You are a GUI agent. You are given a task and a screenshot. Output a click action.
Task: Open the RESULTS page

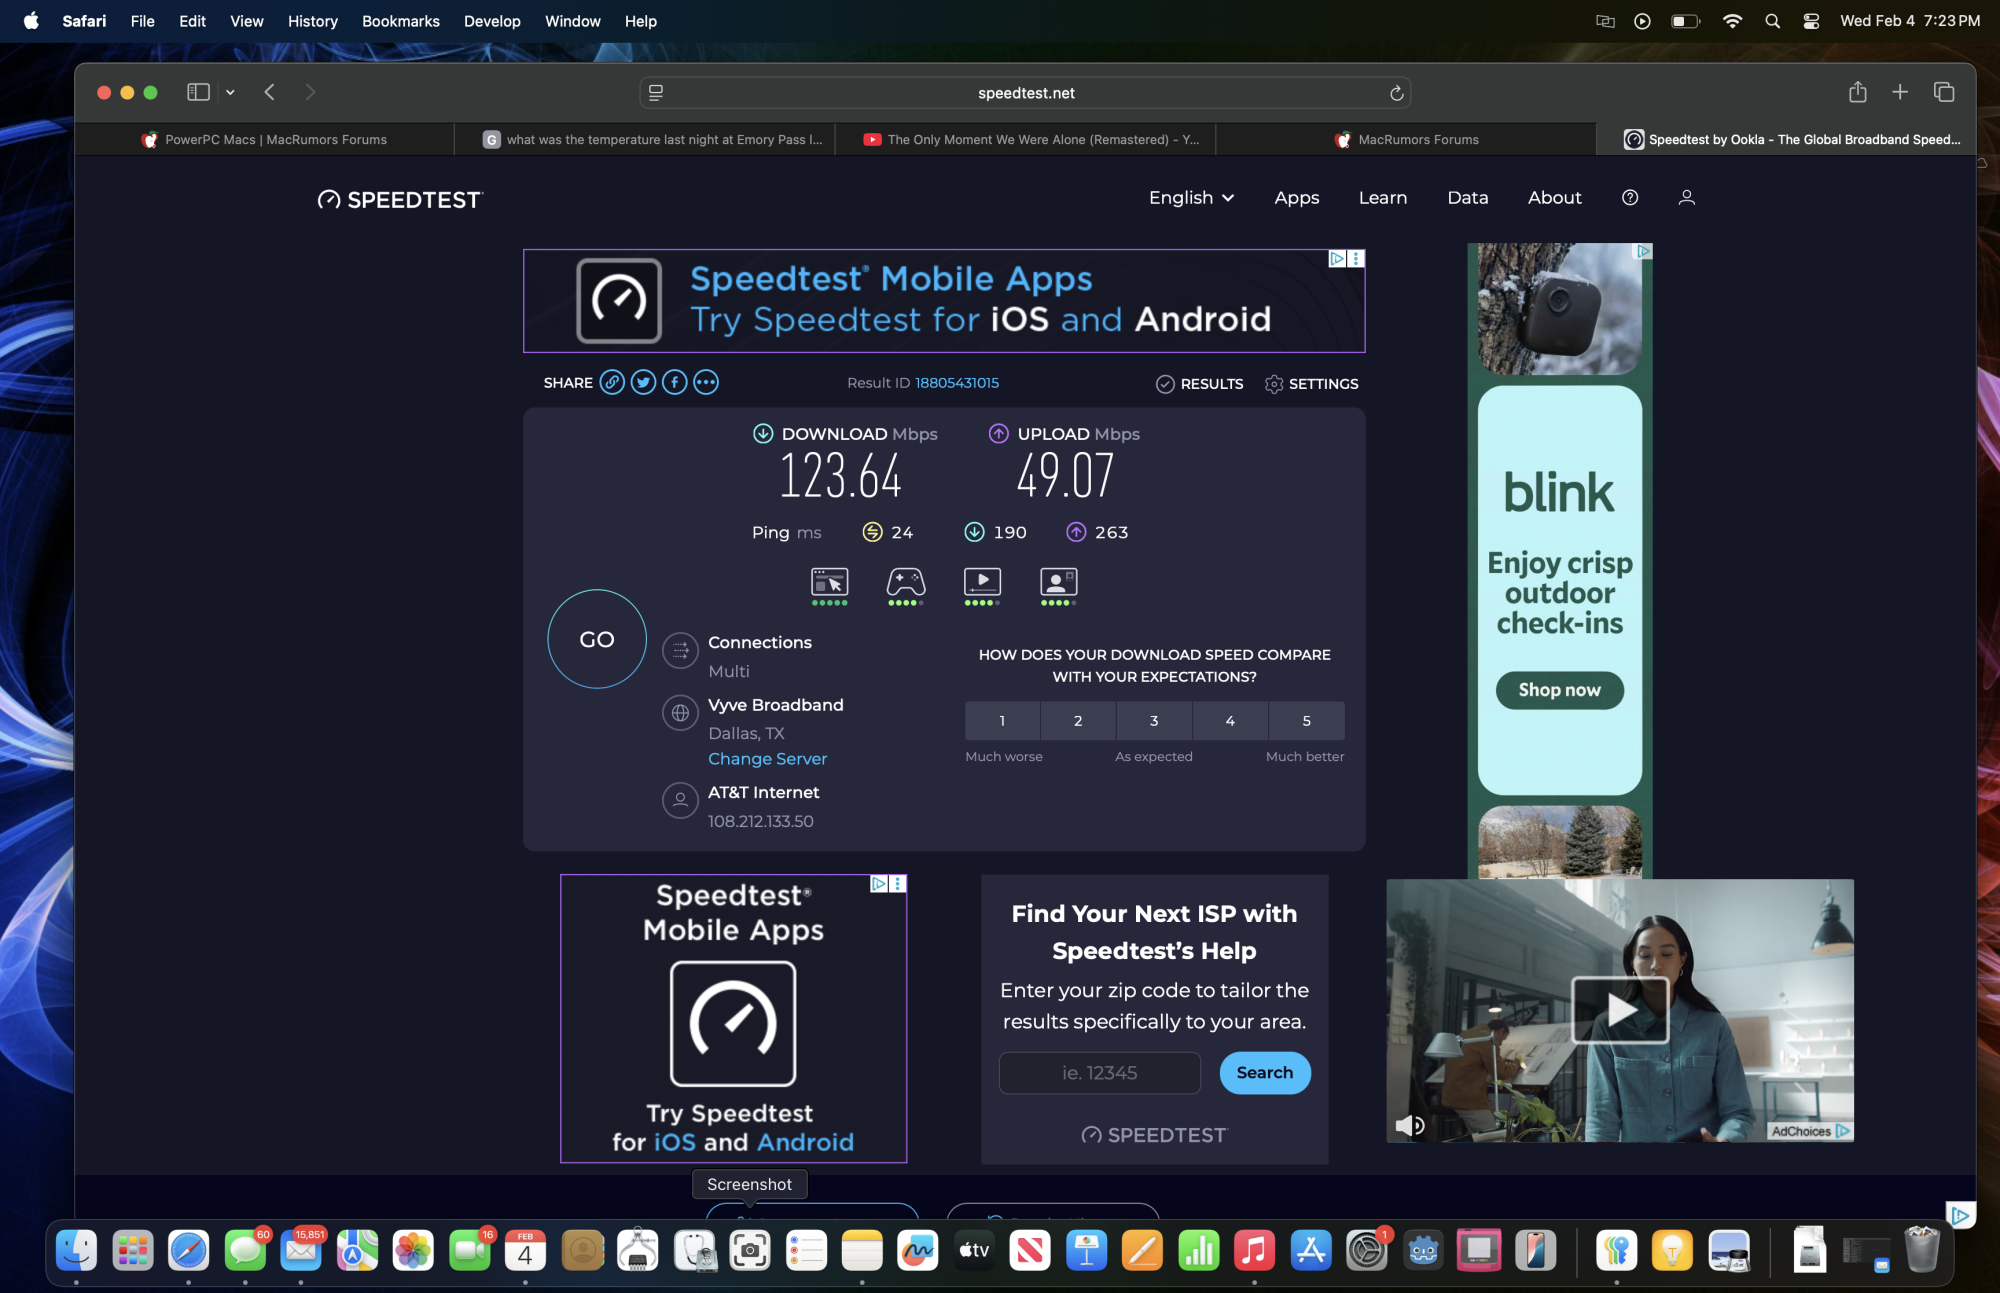click(x=1200, y=384)
